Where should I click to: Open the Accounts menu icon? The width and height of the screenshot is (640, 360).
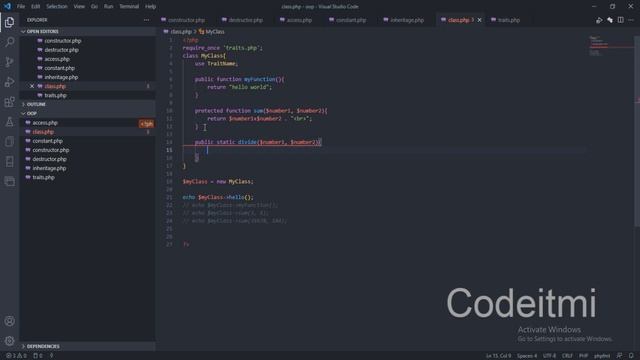tap(9, 321)
